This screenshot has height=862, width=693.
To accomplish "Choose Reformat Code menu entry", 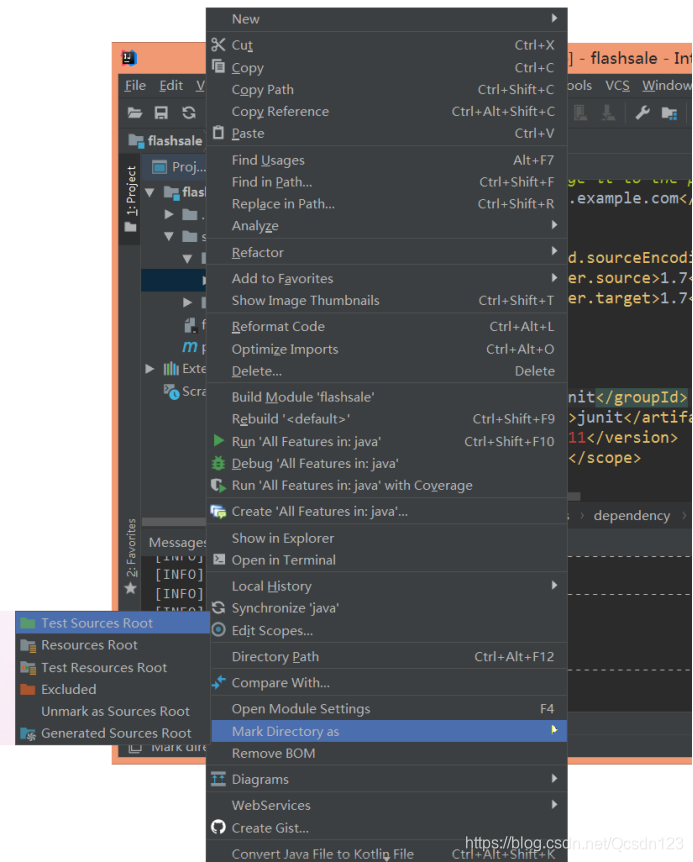I will 387,327.
